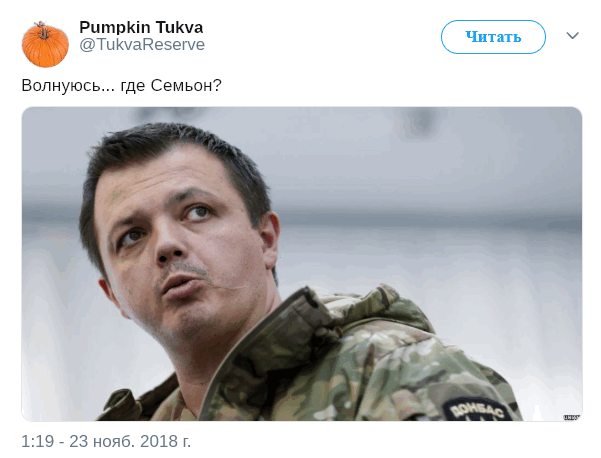Open the tweet timestamp 1:19 - 23 нояб. 2018
The height and width of the screenshot is (458, 601).
tap(106, 441)
